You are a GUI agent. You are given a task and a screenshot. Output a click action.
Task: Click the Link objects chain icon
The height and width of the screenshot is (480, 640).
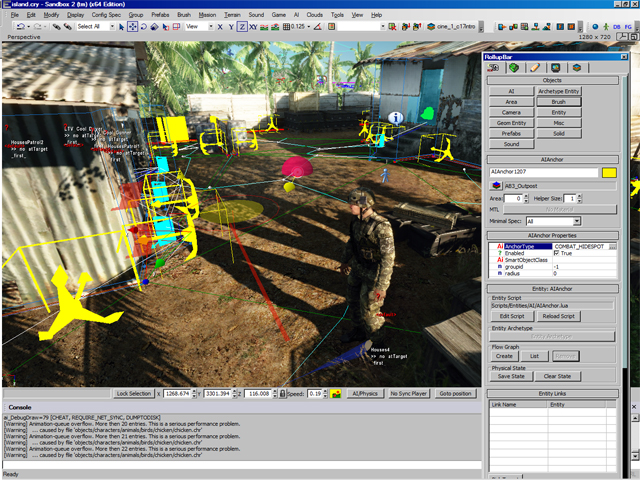click(x=57, y=27)
